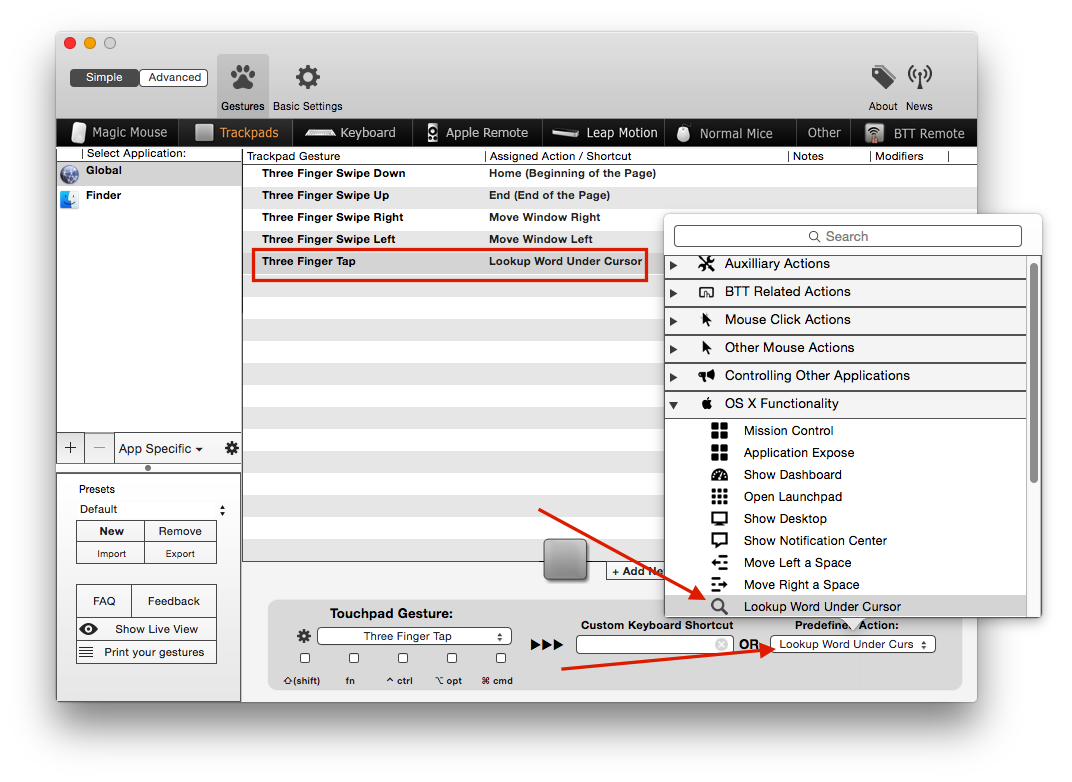This screenshot has width=1072, height=782.
Task: Click the Auxilliary Actions tools icon
Action: (706, 264)
